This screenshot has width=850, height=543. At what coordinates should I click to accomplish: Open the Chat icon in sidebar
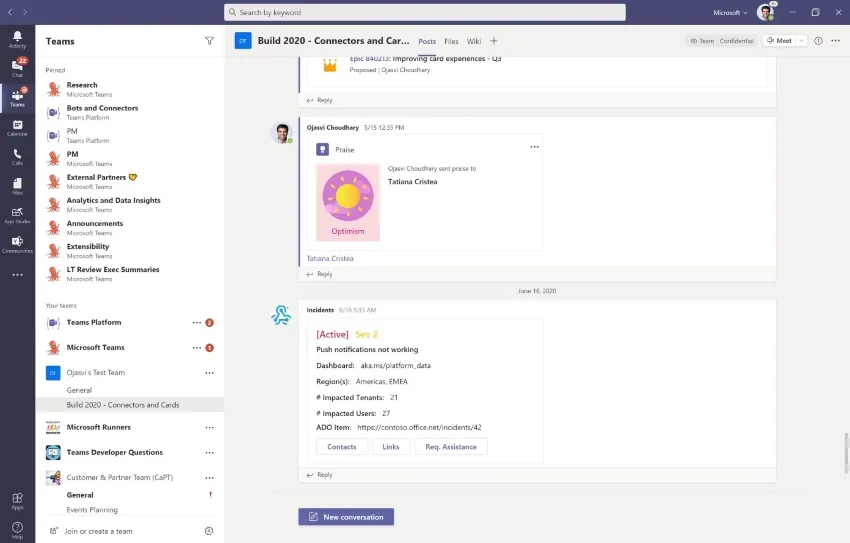[17, 68]
